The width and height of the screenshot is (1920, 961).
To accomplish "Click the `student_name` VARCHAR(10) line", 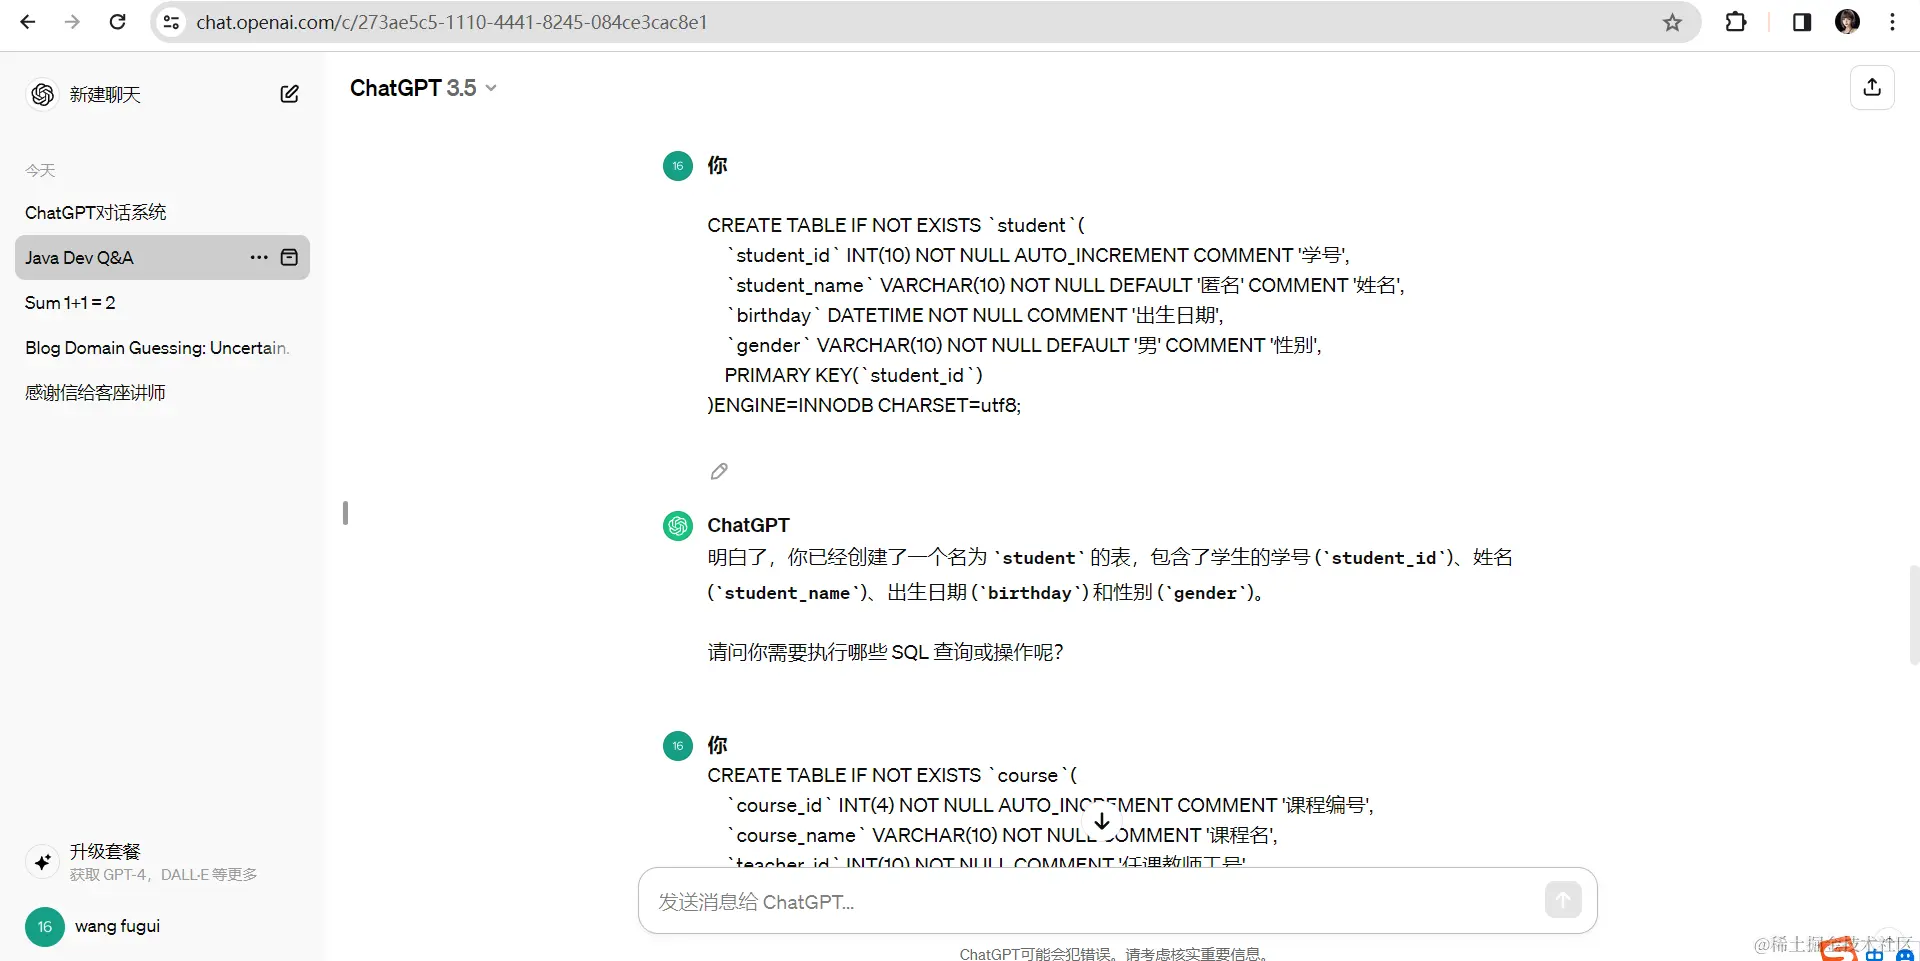I will click(x=1065, y=285).
